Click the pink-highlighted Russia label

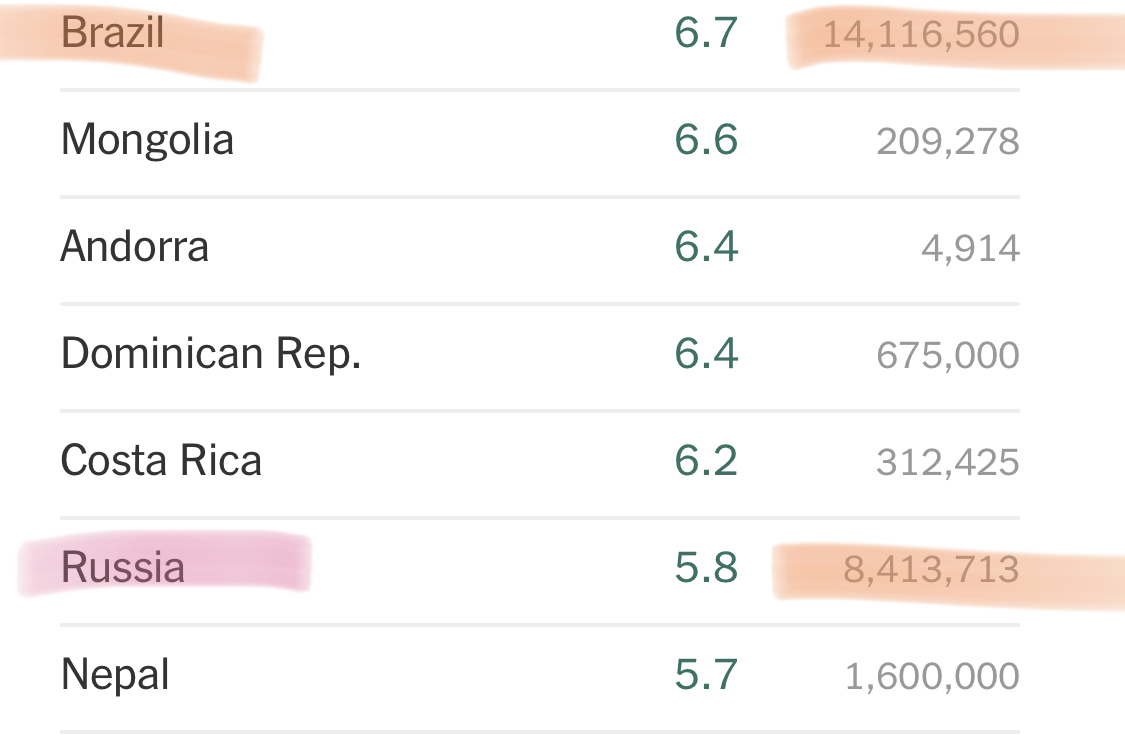[123, 568]
